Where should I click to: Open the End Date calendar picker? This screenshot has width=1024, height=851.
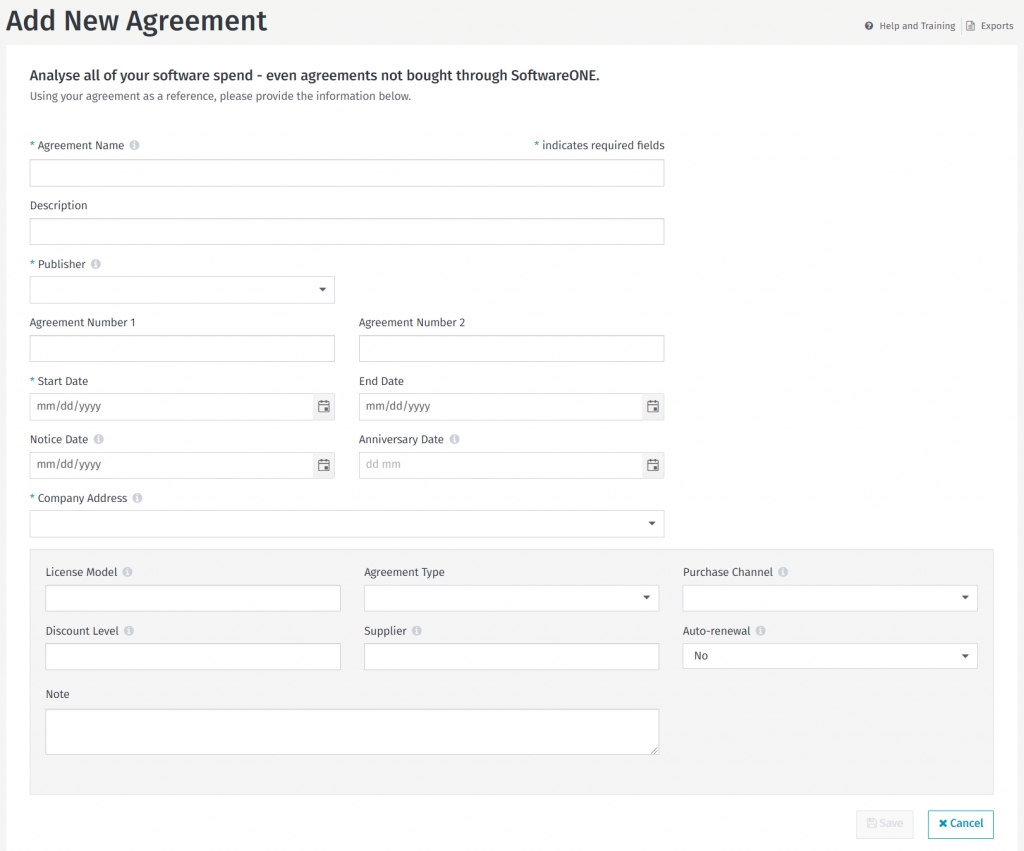[652, 407]
